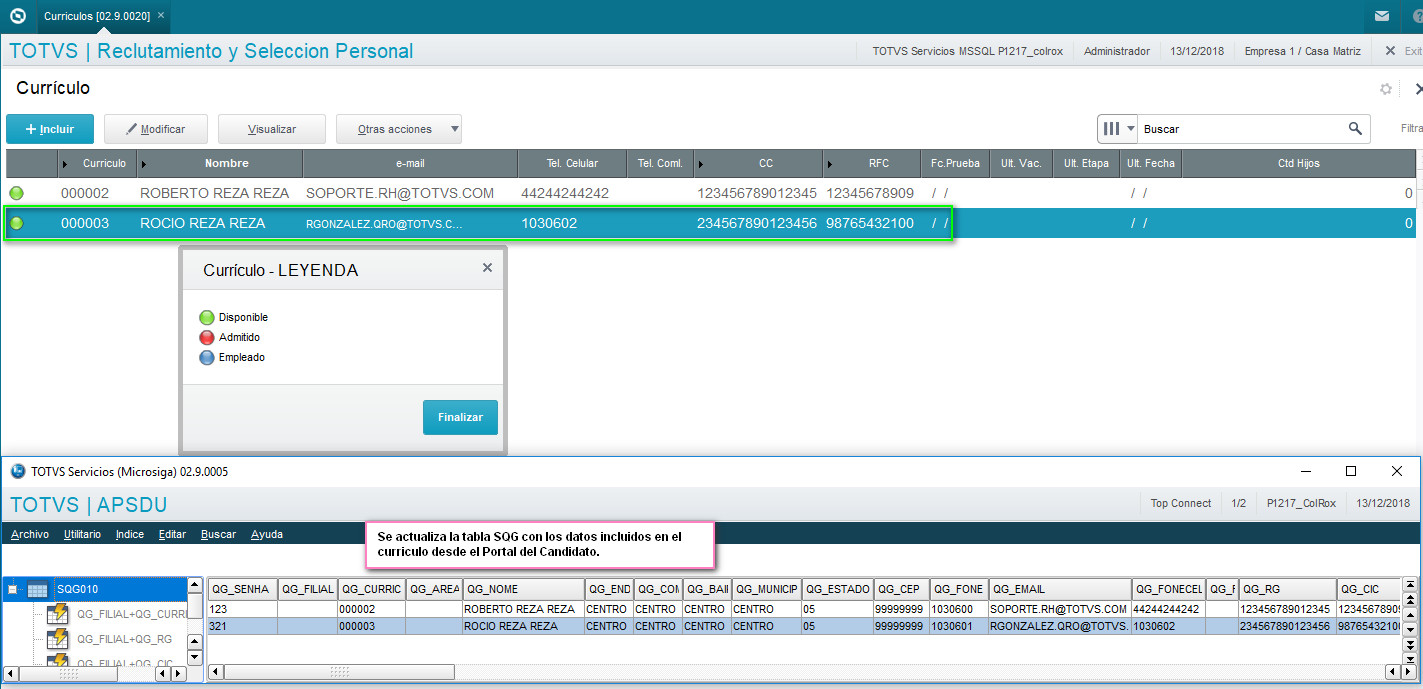The width and height of the screenshot is (1423, 689).
Task: Click QG_SENHA value 123 in APSDU
Action: [218, 609]
